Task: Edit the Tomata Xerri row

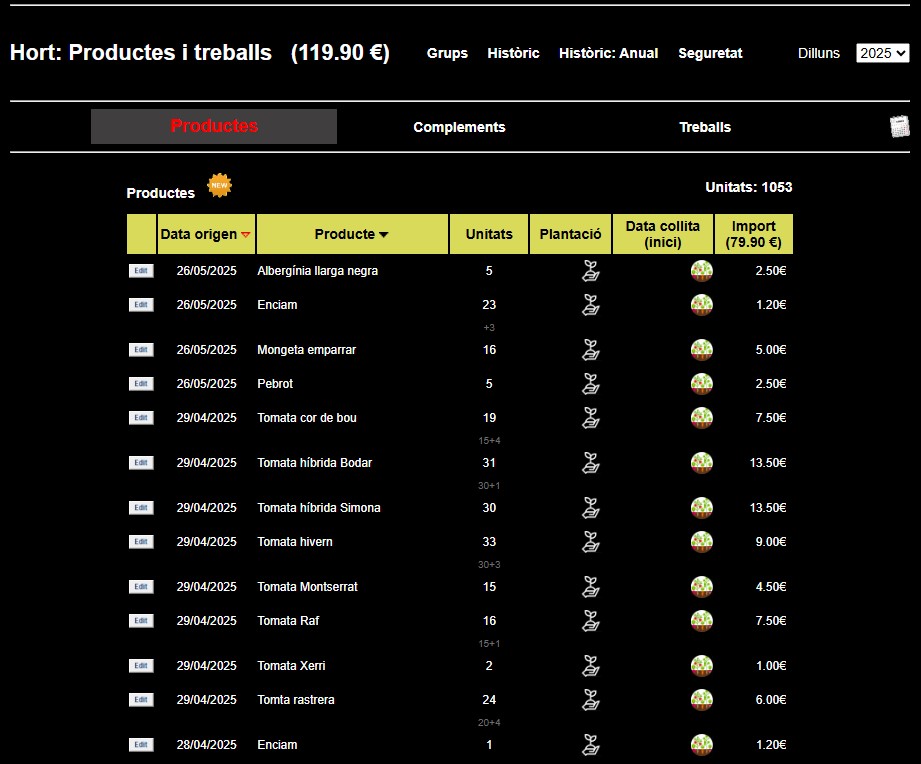Action: click(141, 666)
